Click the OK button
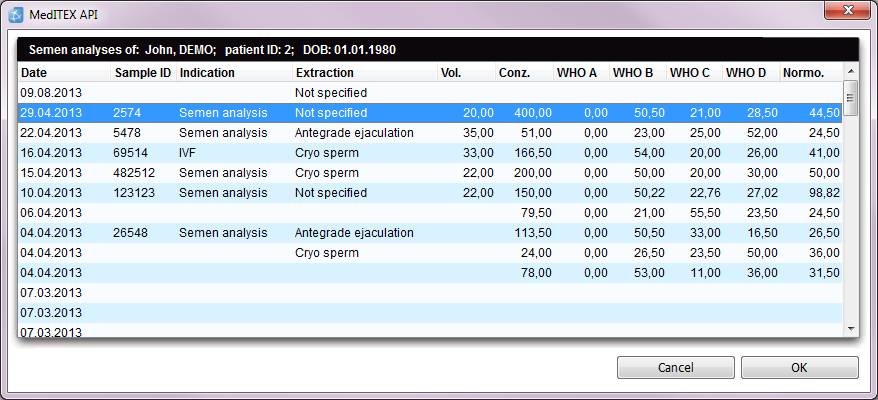 [x=799, y=368]
